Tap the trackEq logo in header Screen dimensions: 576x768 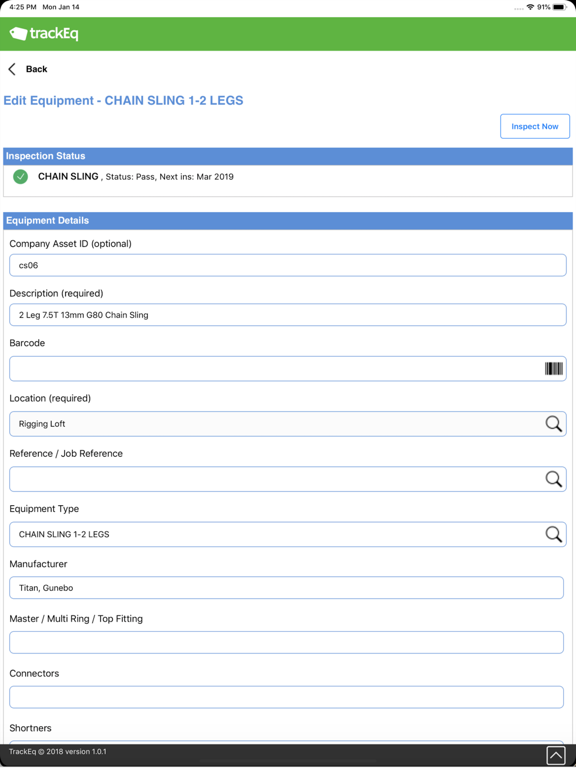(x=44, y=34)
